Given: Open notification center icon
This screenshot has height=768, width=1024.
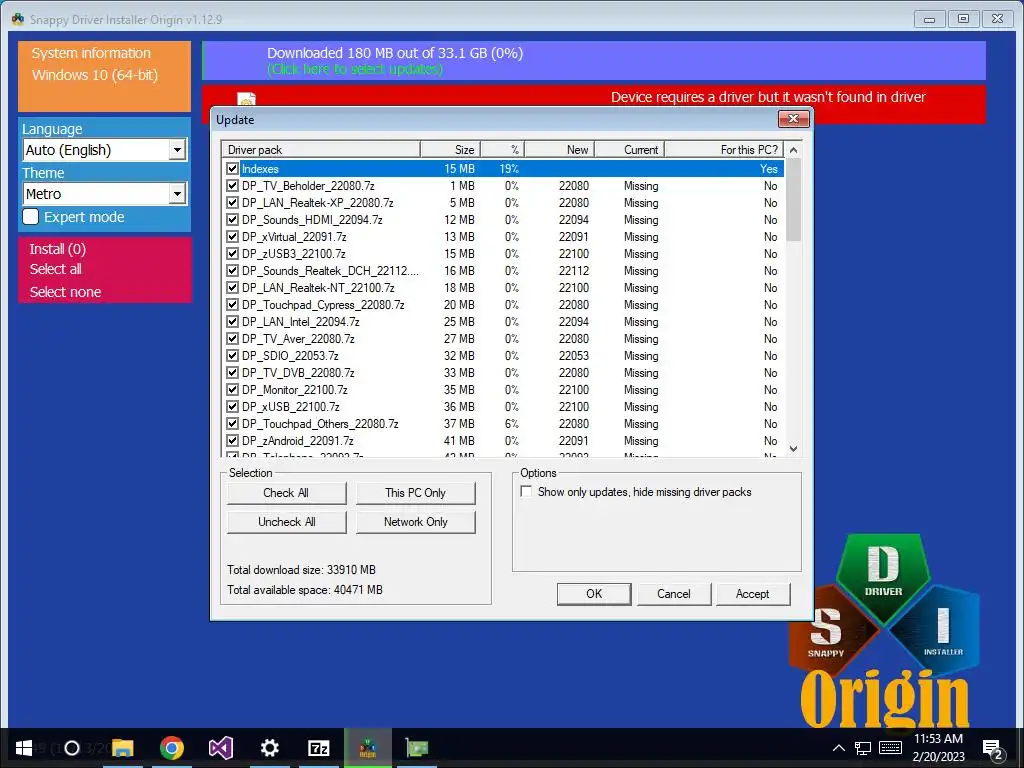Looking at the screenshot, I should (x=993, y=749).
